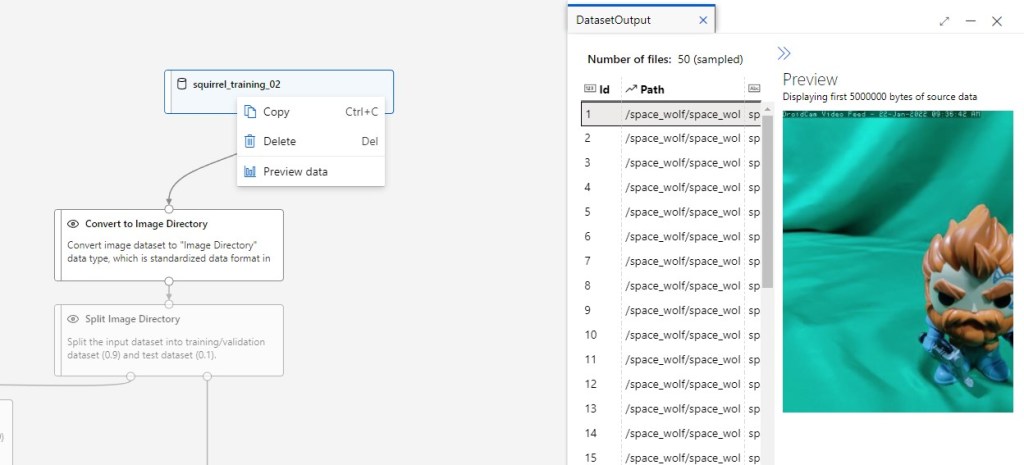This screenshot has height=465, width=1024.
Task: Click the file list vertical scrollbar thumb
Action: (767, 201)
